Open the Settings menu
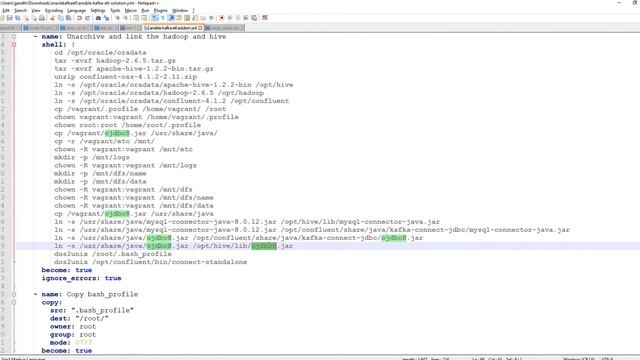This screenshot has width=640, height=360. click(x=98, y=11)
